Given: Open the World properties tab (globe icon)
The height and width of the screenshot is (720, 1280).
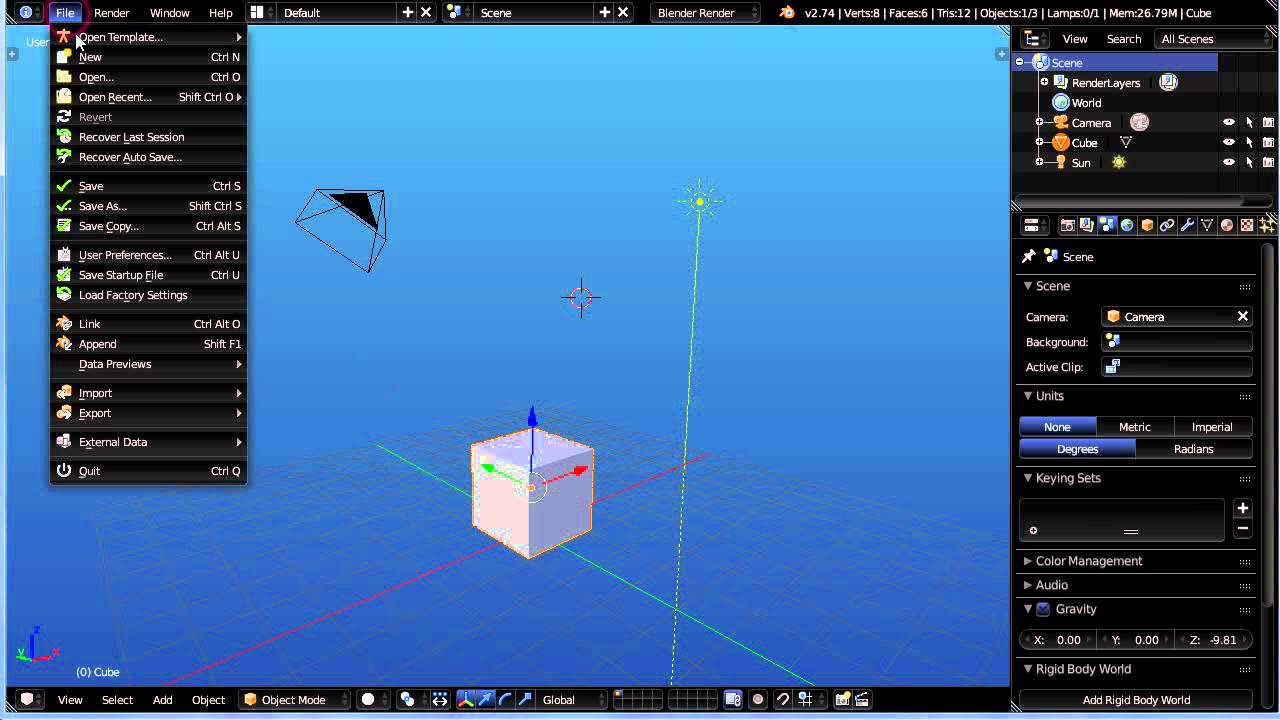Looking at the screenshot, I should point(1127,225).
